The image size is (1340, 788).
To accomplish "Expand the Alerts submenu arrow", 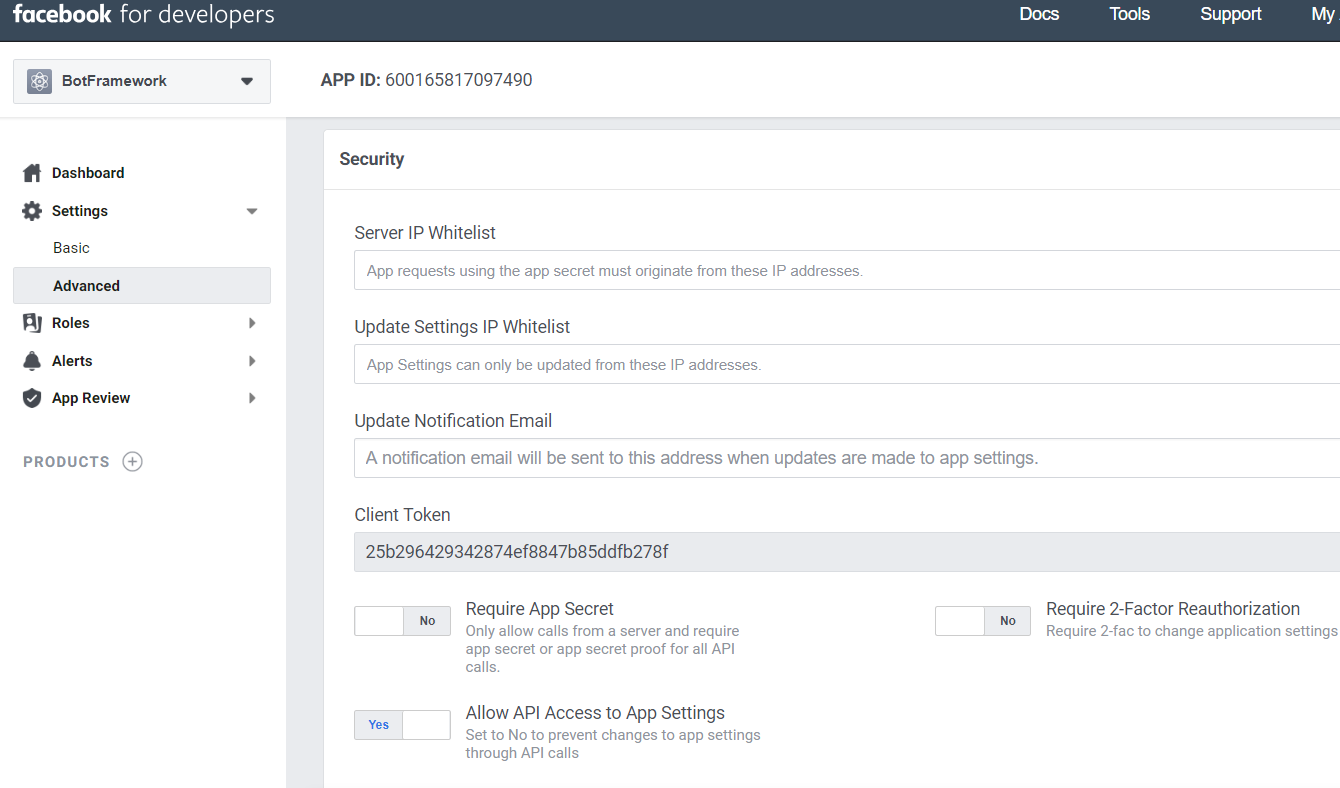I will click(x=252, y=361).
